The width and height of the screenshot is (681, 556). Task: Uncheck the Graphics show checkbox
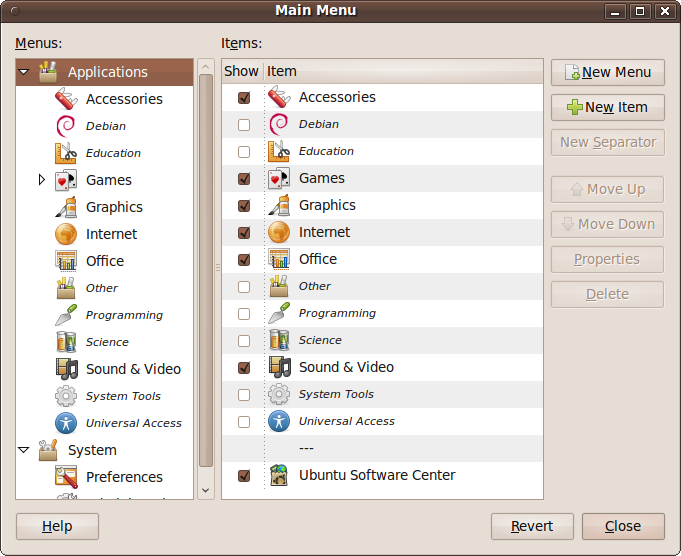click(244, 205)
